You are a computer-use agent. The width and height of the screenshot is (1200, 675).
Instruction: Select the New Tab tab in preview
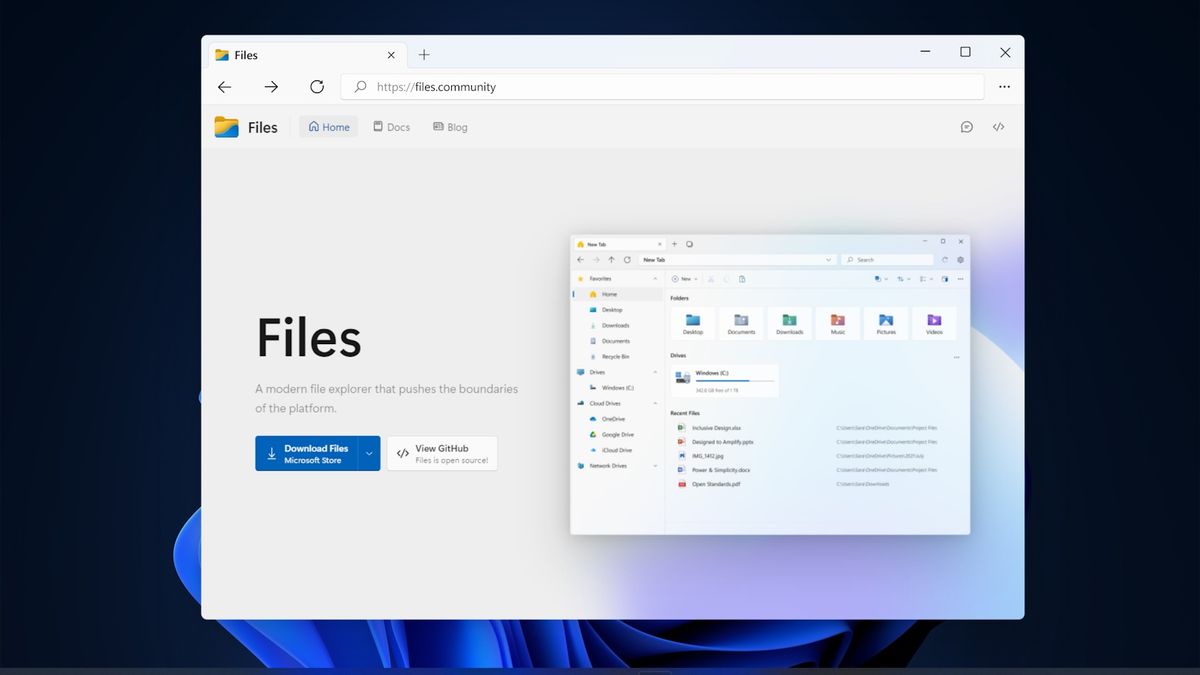point(620,244)
